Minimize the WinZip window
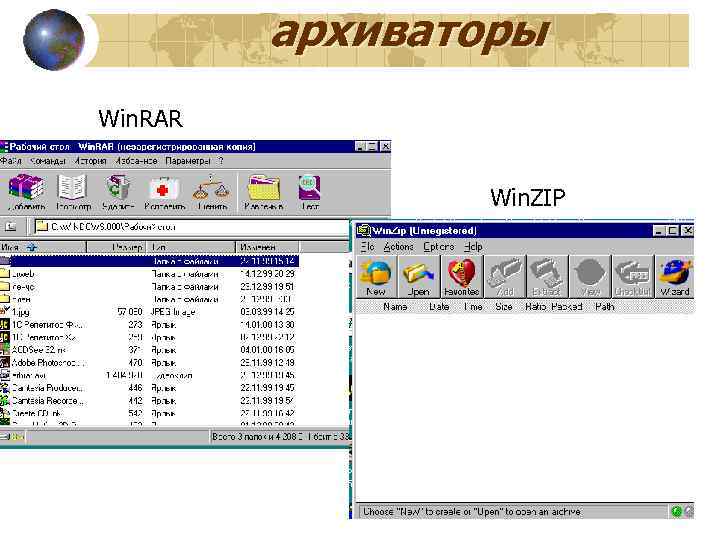 659,231
